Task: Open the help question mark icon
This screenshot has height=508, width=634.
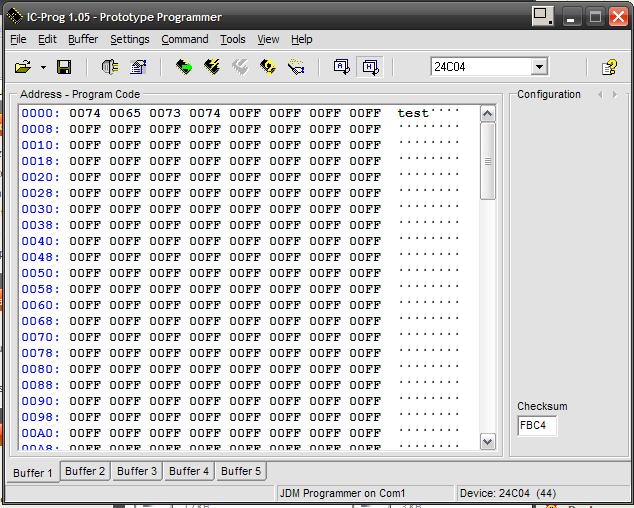Action: (609, 67)
